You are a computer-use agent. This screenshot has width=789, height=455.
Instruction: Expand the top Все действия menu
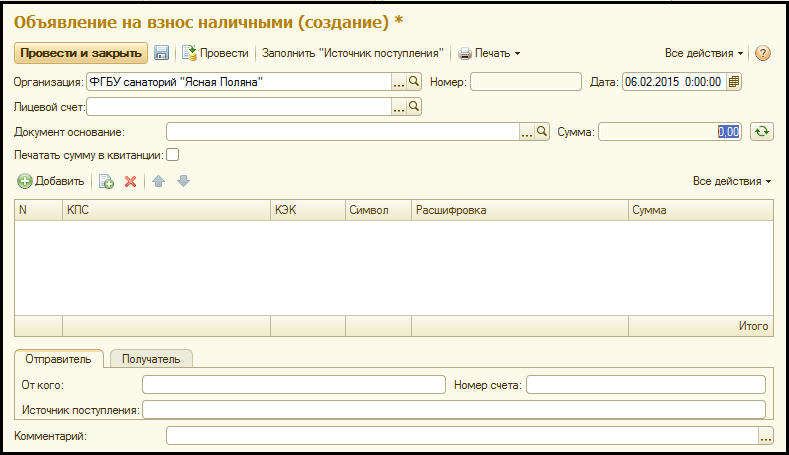[x=704, y=53]
